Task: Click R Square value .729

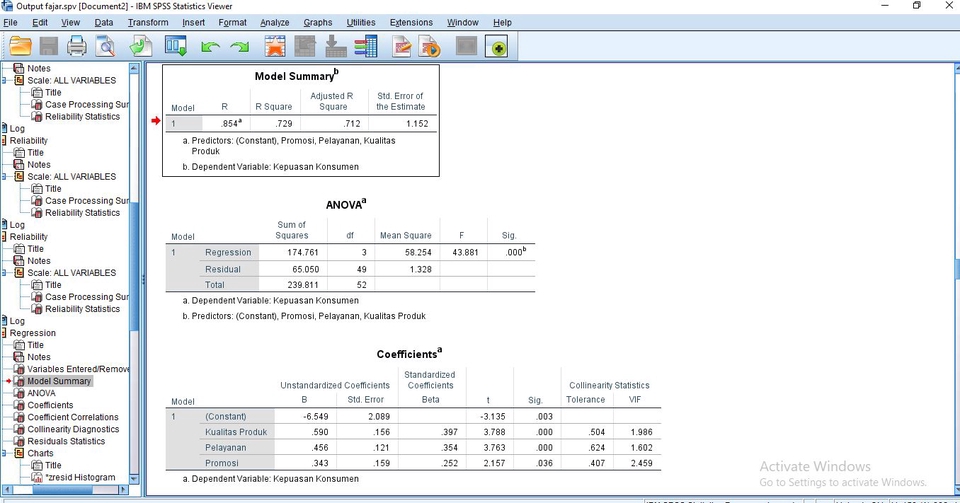Action: pos(283,124)
